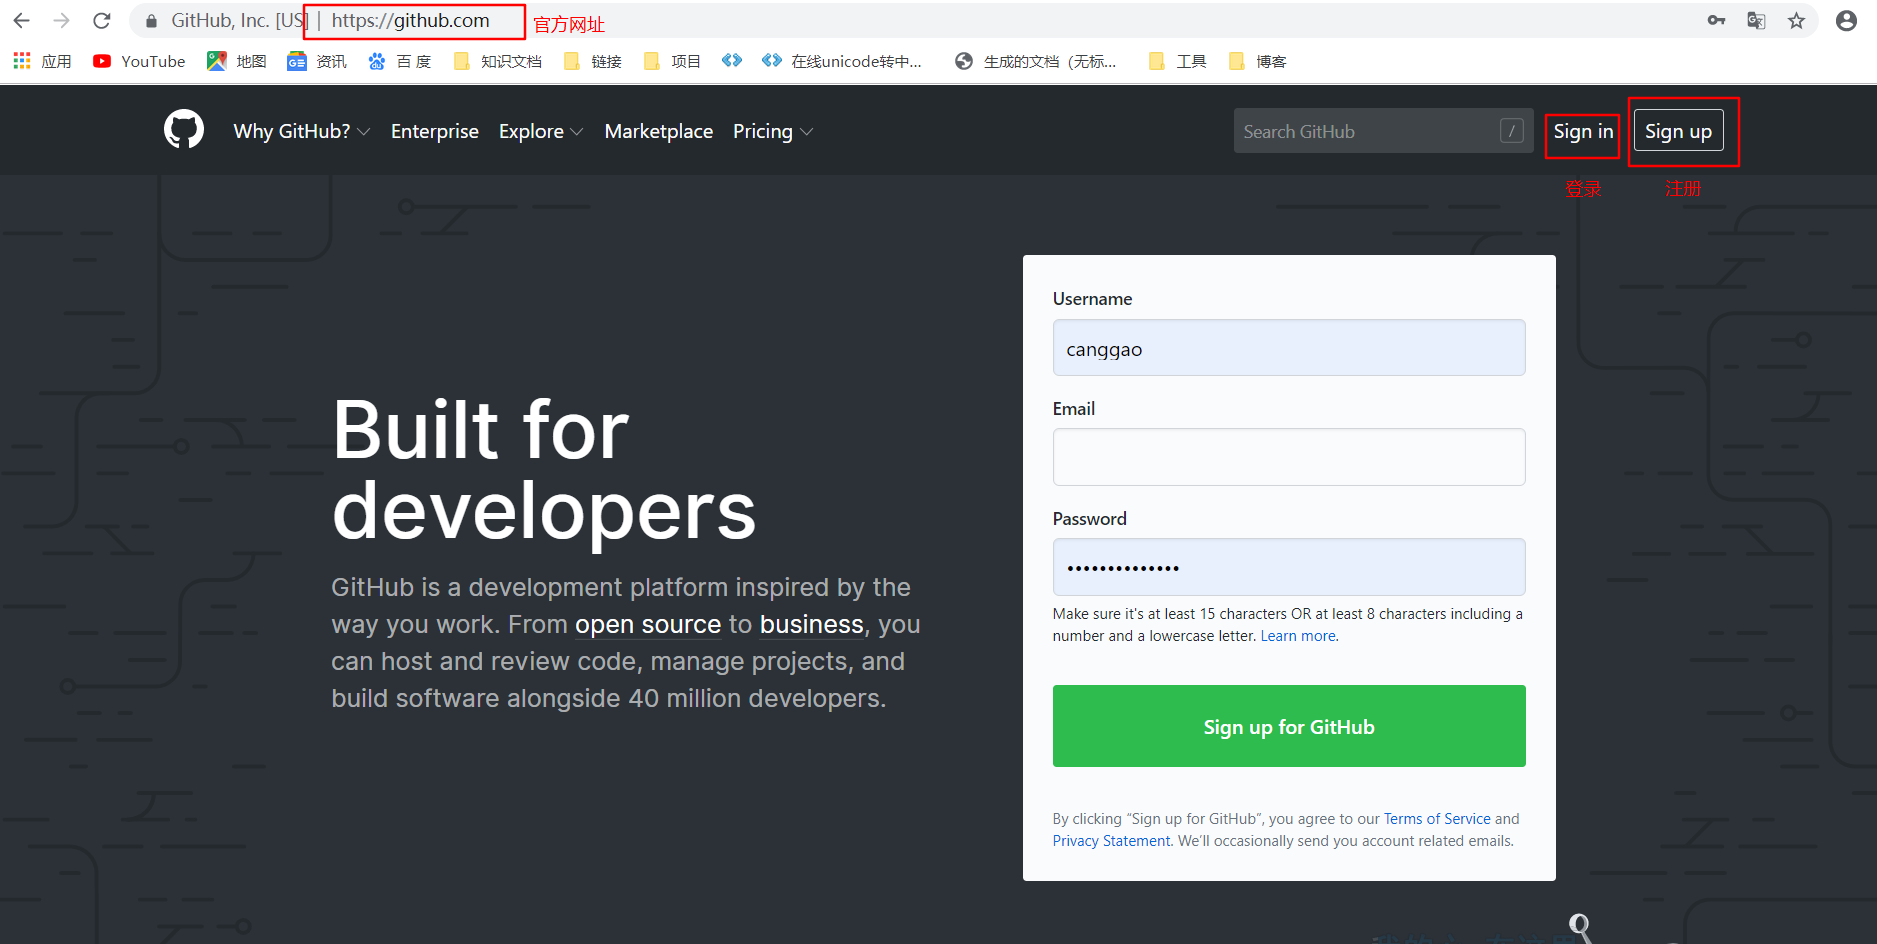Open the Privacy Statement link
Viewport: 1877px width, 944px height.
click(1111, 841)
